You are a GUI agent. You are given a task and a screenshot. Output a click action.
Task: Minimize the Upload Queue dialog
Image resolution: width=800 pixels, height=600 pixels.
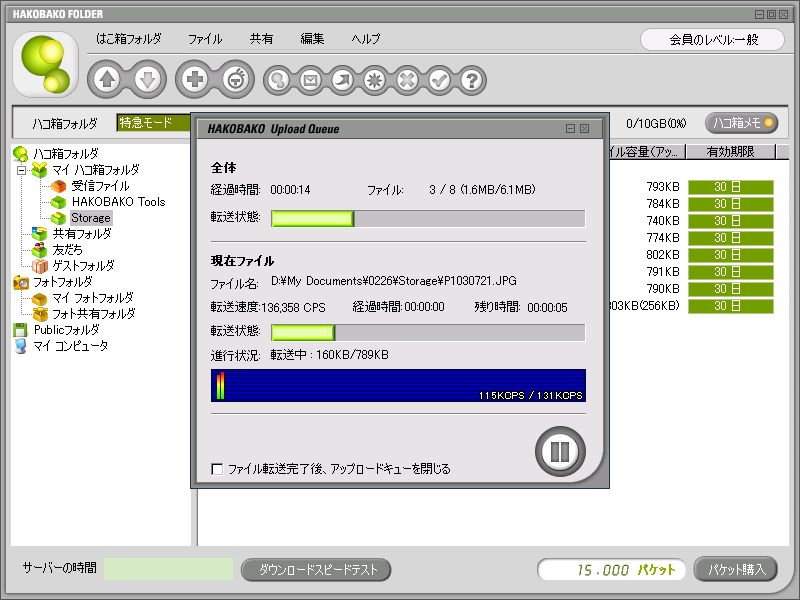coord(570,129)
